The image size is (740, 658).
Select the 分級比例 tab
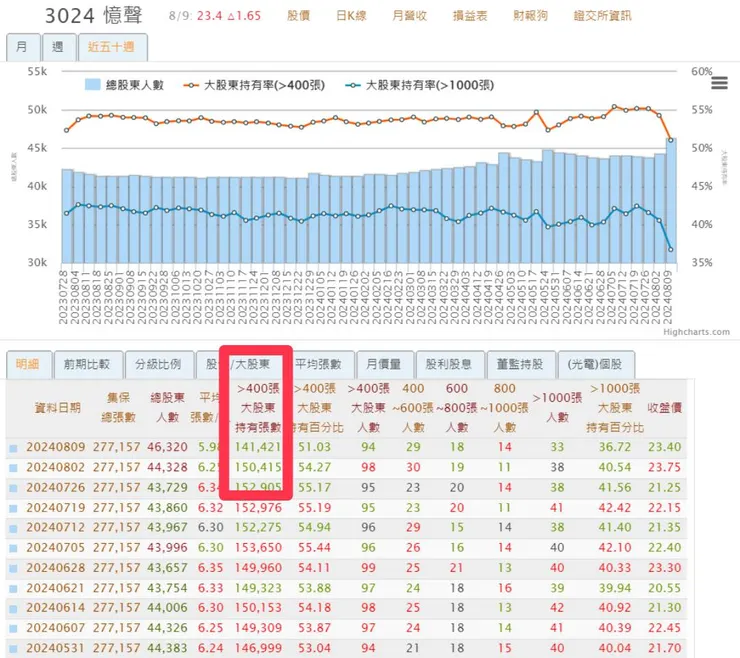159,364
